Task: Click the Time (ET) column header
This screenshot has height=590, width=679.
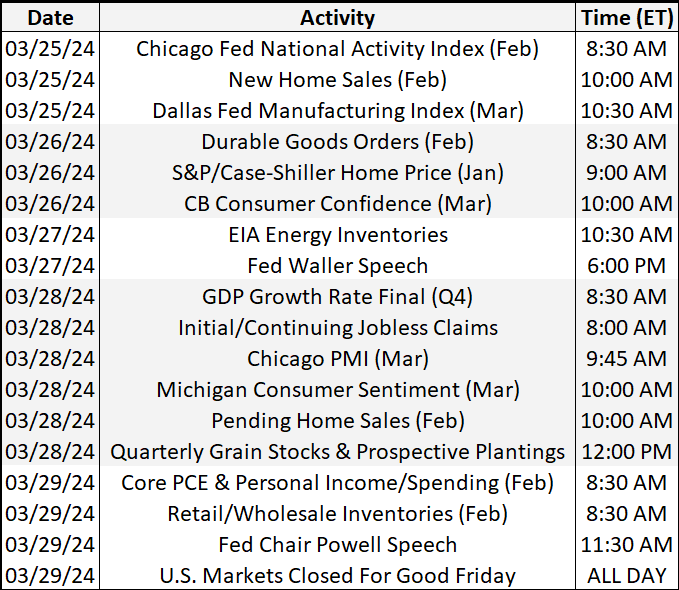Action: (x=627, y=18)
